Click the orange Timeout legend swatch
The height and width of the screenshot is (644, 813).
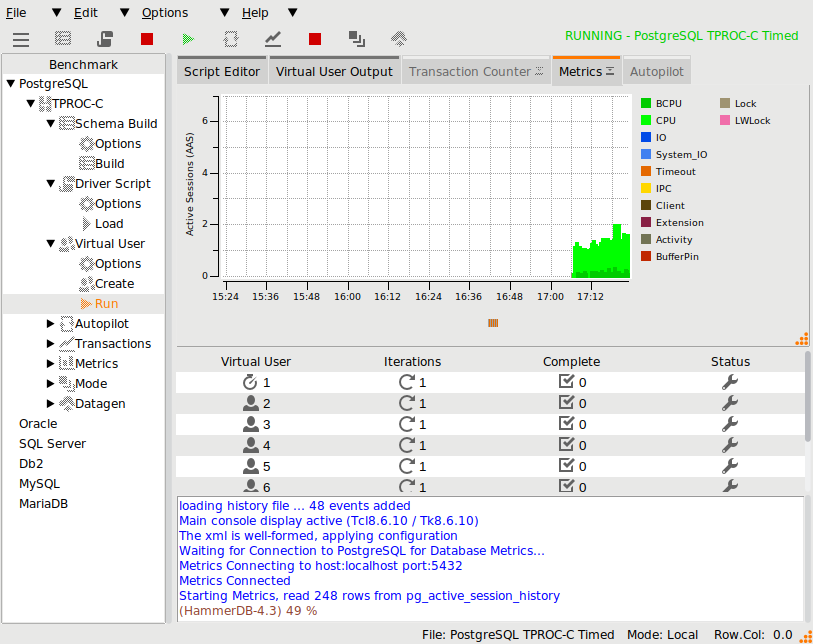point(646,171)
